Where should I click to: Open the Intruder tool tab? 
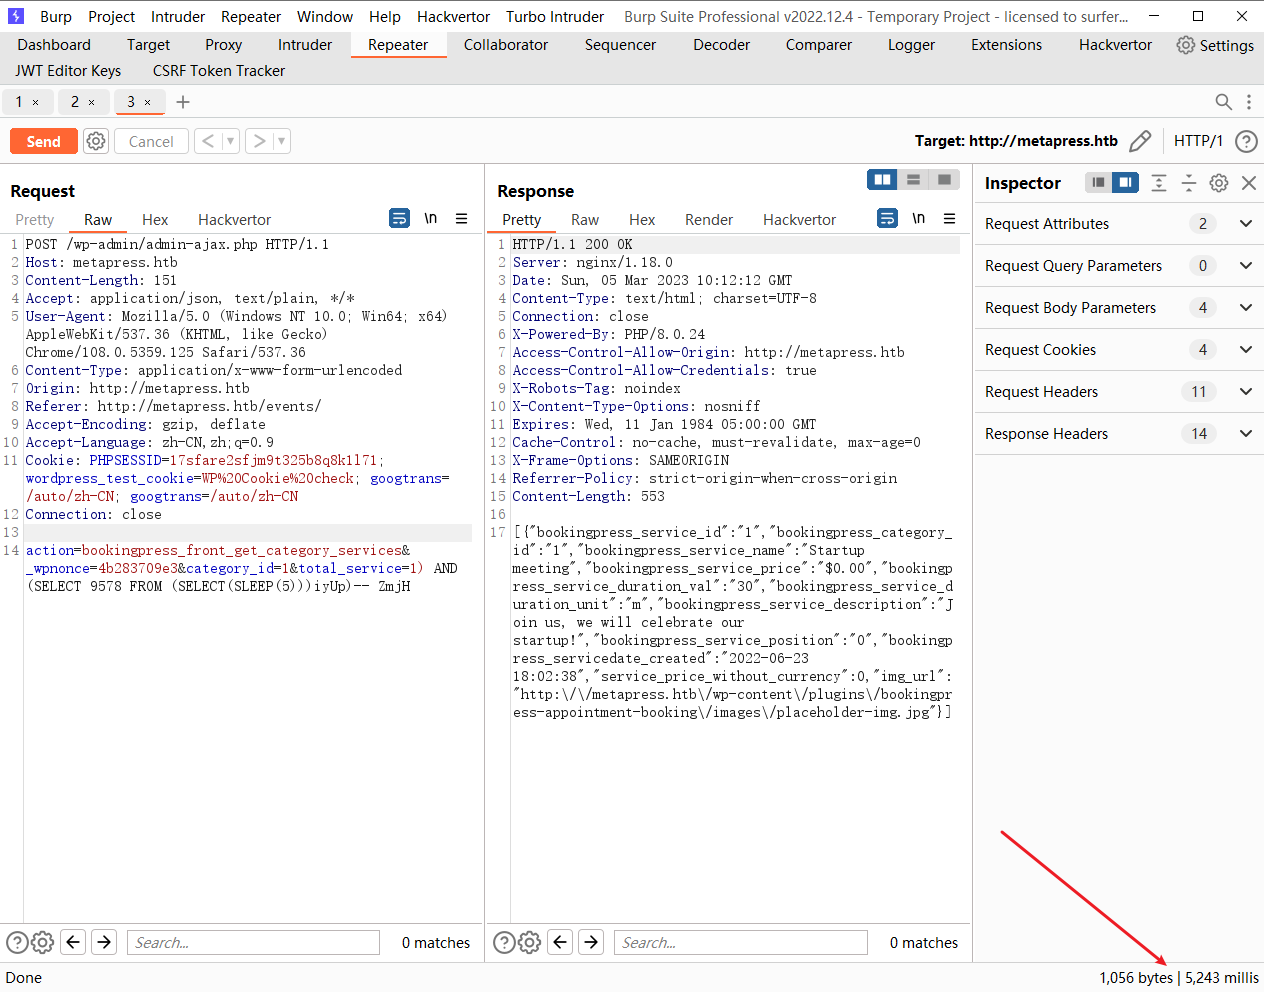point(304,45)
